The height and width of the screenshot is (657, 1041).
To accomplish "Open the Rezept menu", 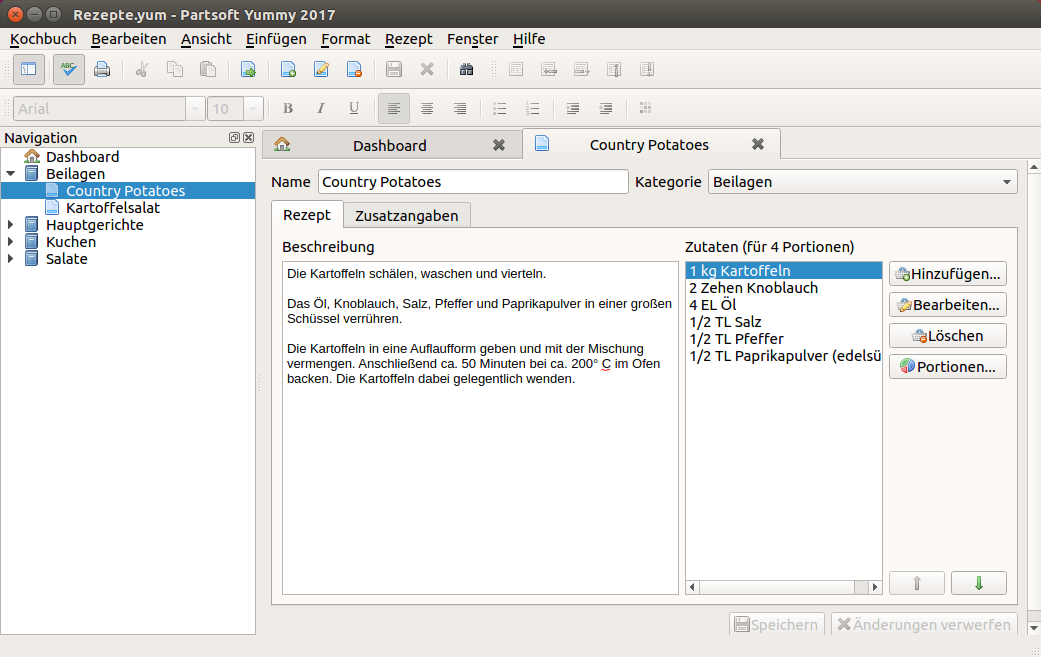I will point(408,39).
